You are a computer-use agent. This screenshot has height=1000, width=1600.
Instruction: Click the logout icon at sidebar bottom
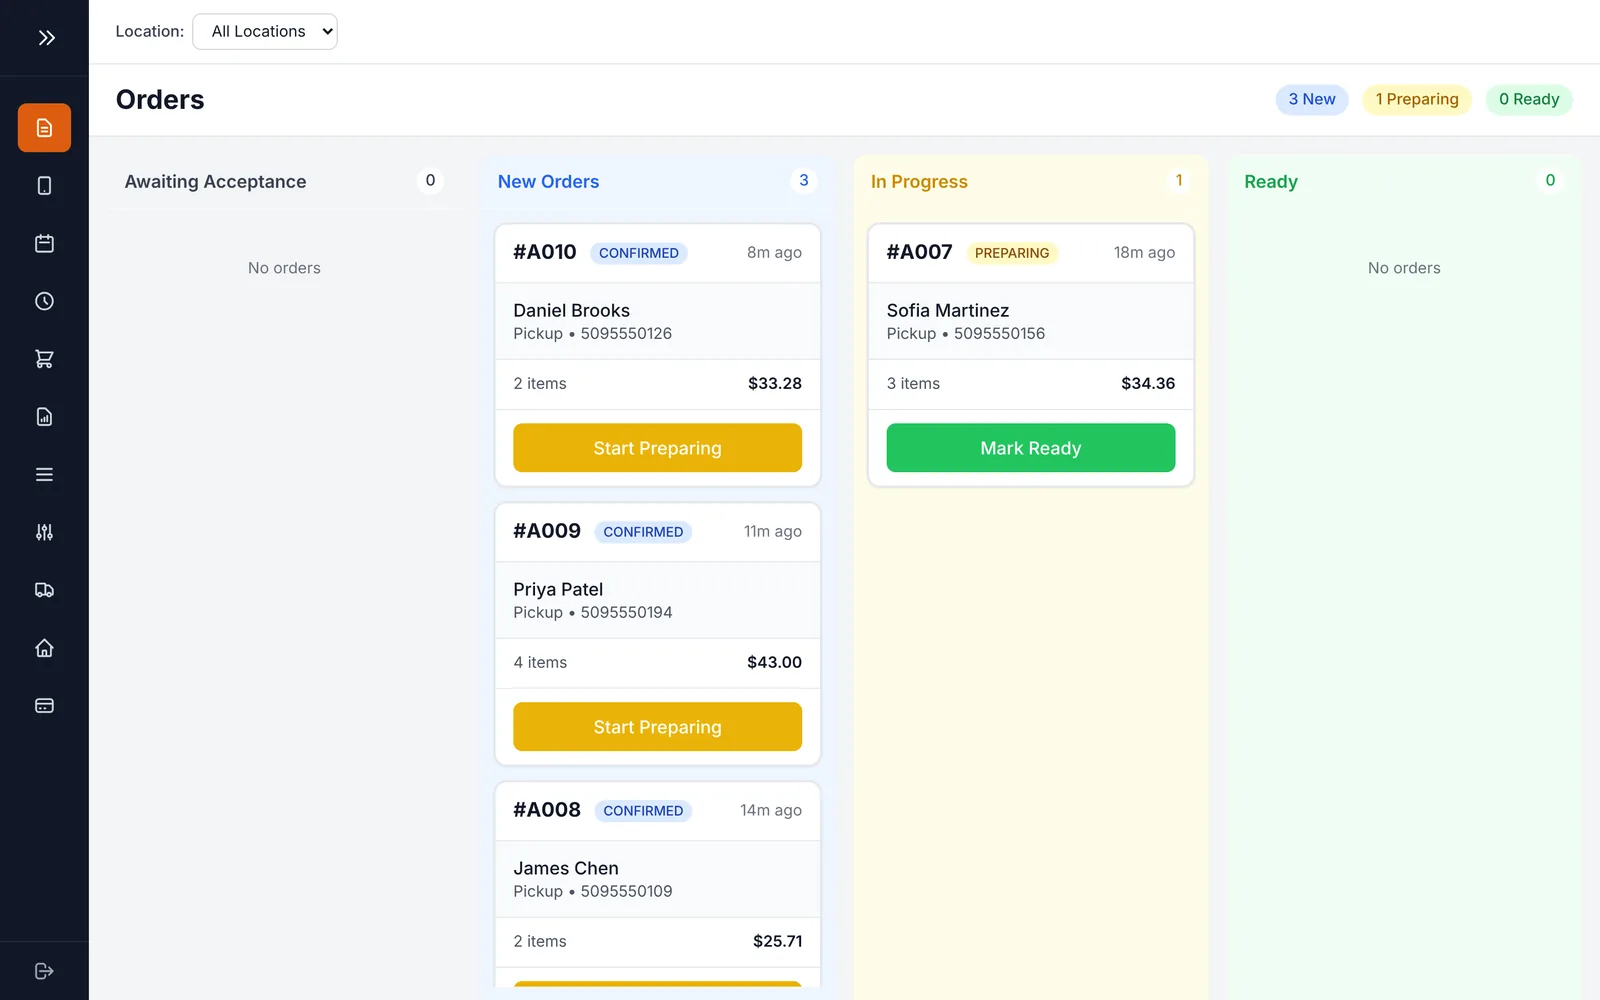pos(44,971)
